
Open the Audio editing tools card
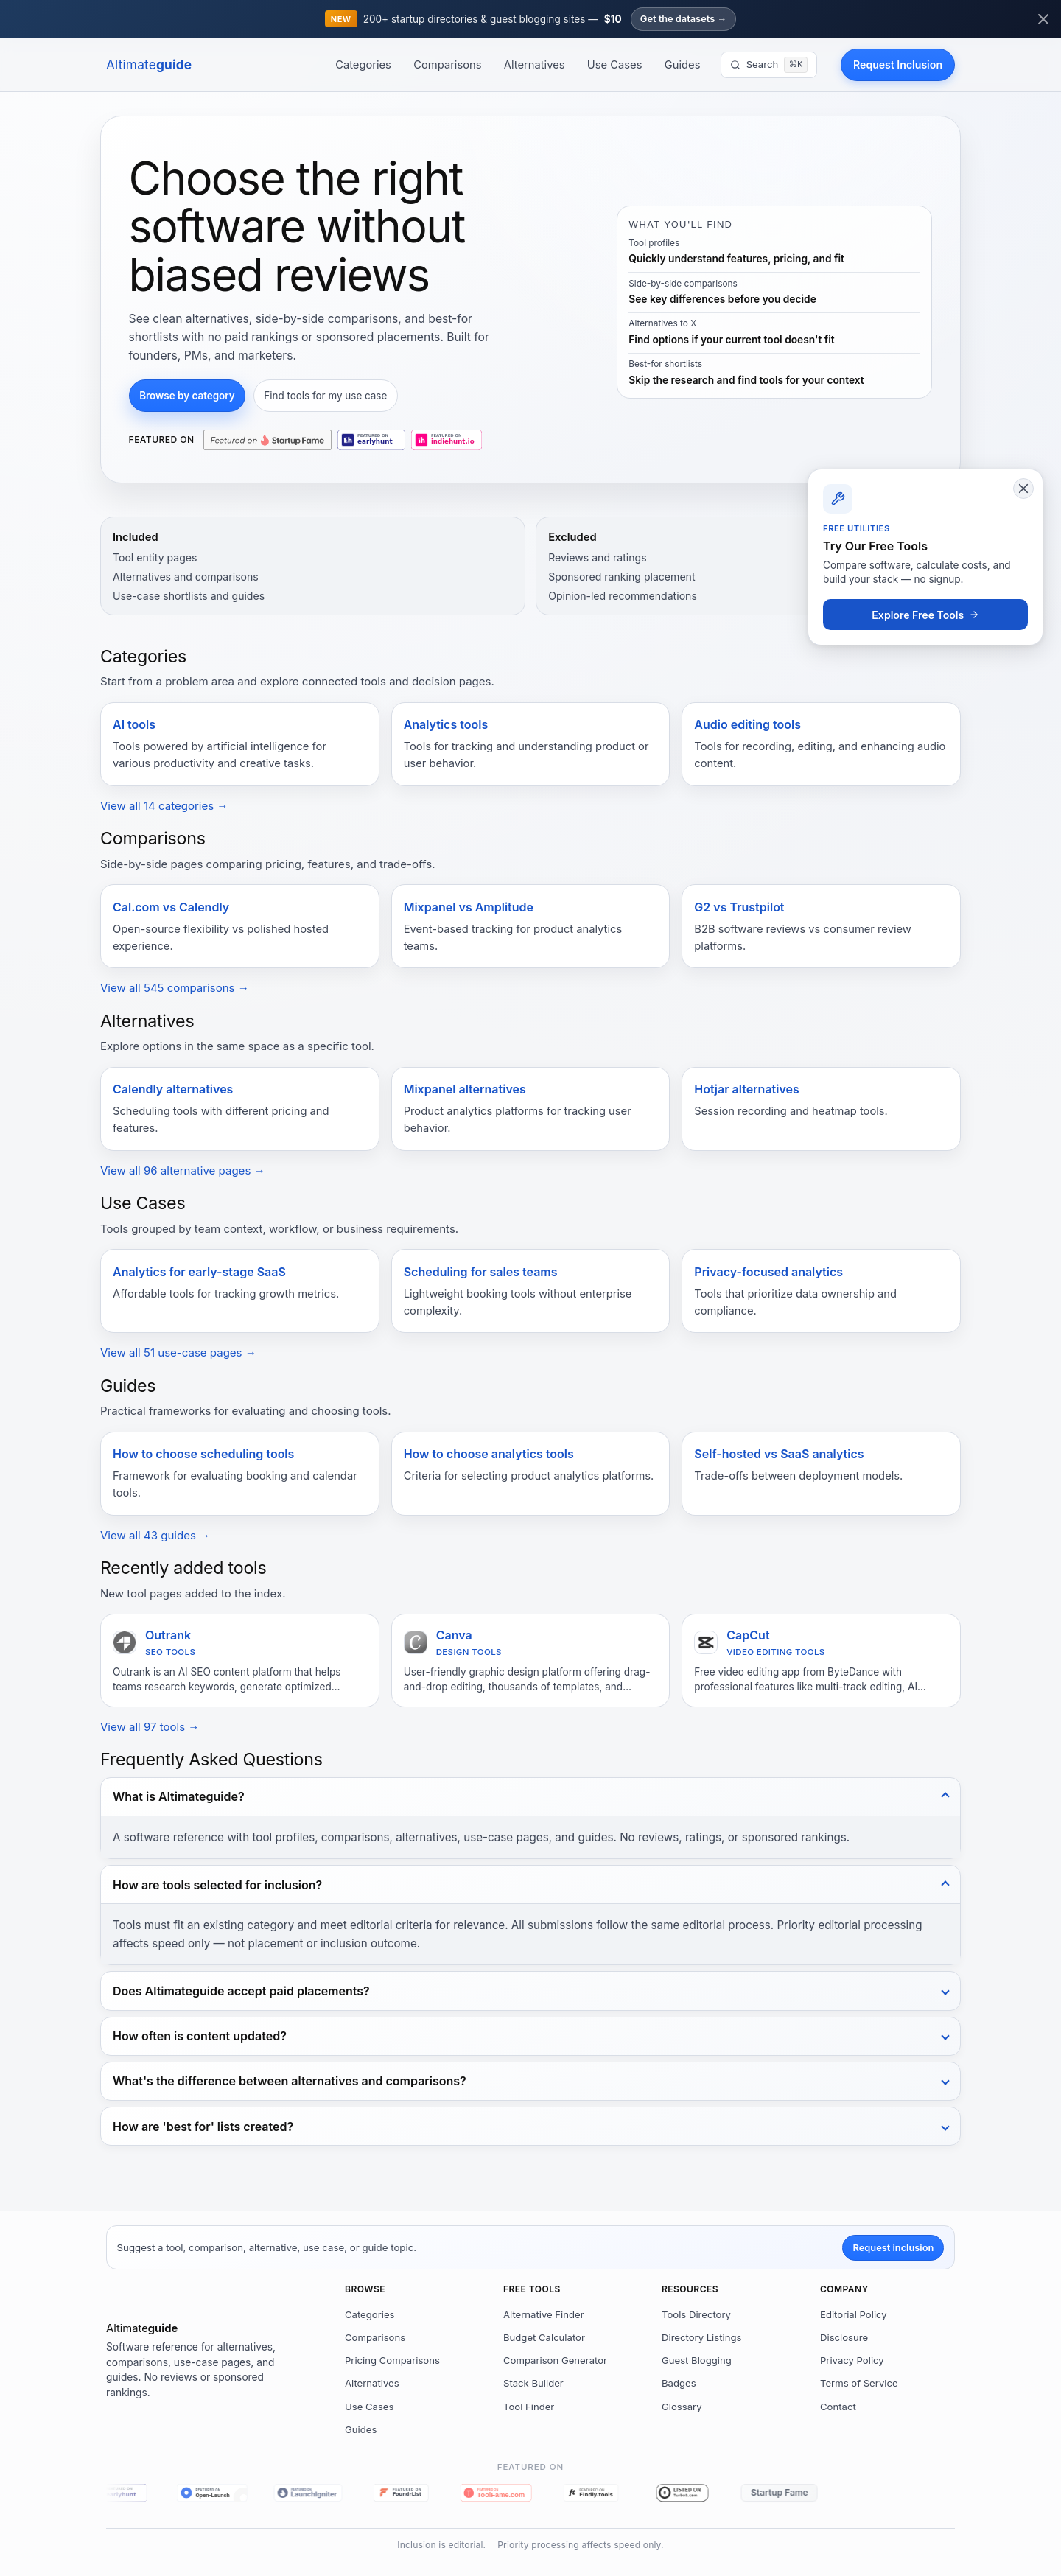821,744
